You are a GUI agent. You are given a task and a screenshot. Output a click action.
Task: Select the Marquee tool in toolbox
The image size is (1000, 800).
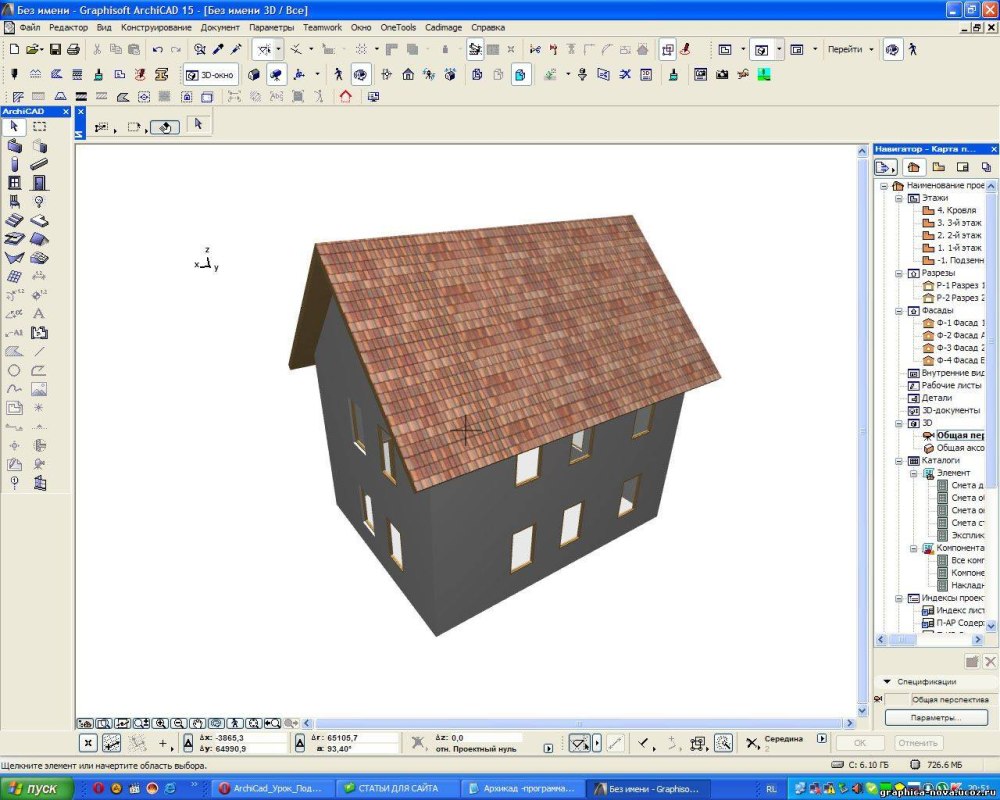[x=39, y=127]
